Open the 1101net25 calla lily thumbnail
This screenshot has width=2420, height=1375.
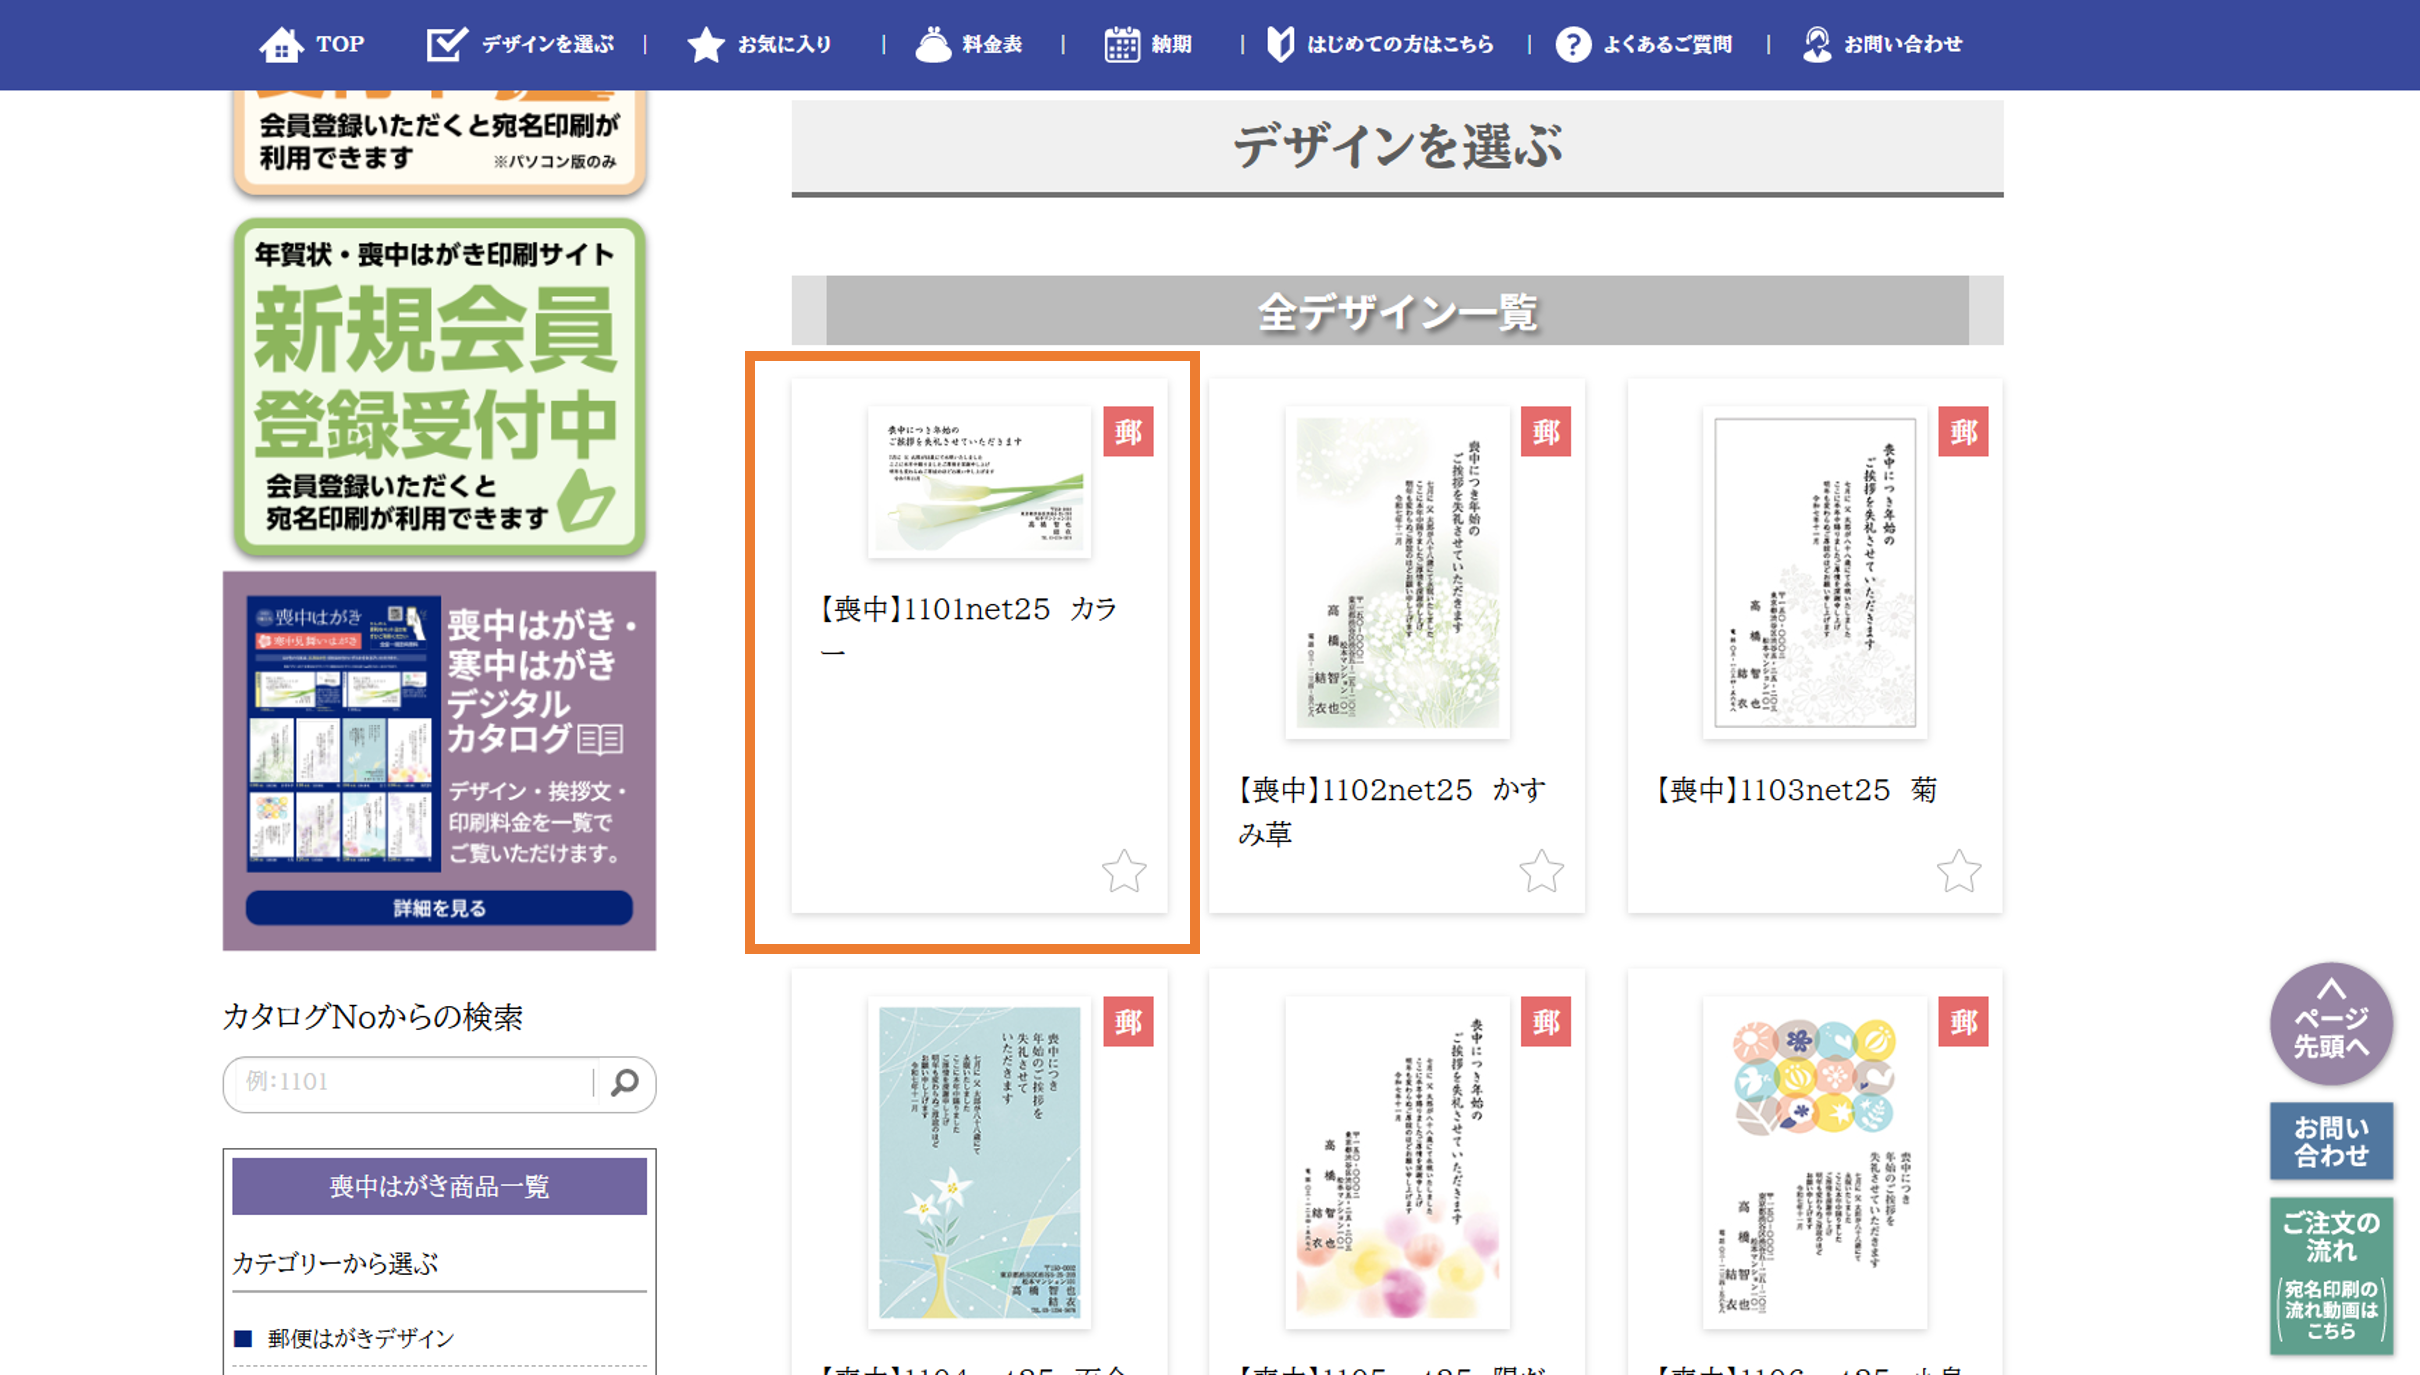tap(979, 481)
